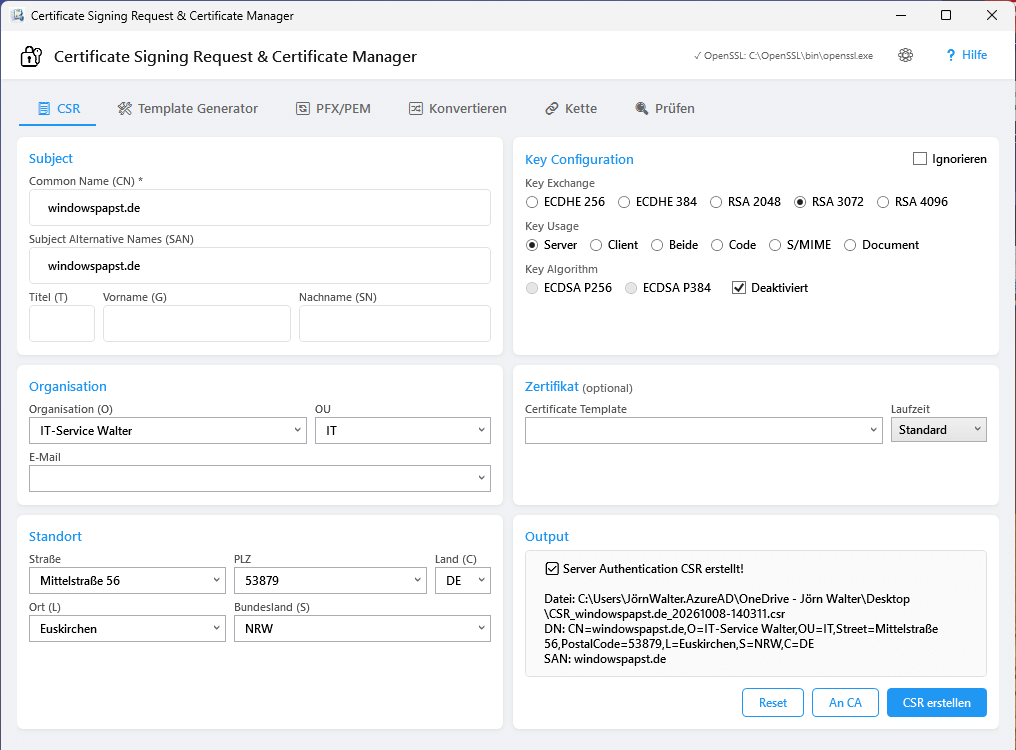Image resolution: width=1016 pixels, height=750 pixels.
Task: Click the Hilfe question mark icon
Action: point(951,55)
